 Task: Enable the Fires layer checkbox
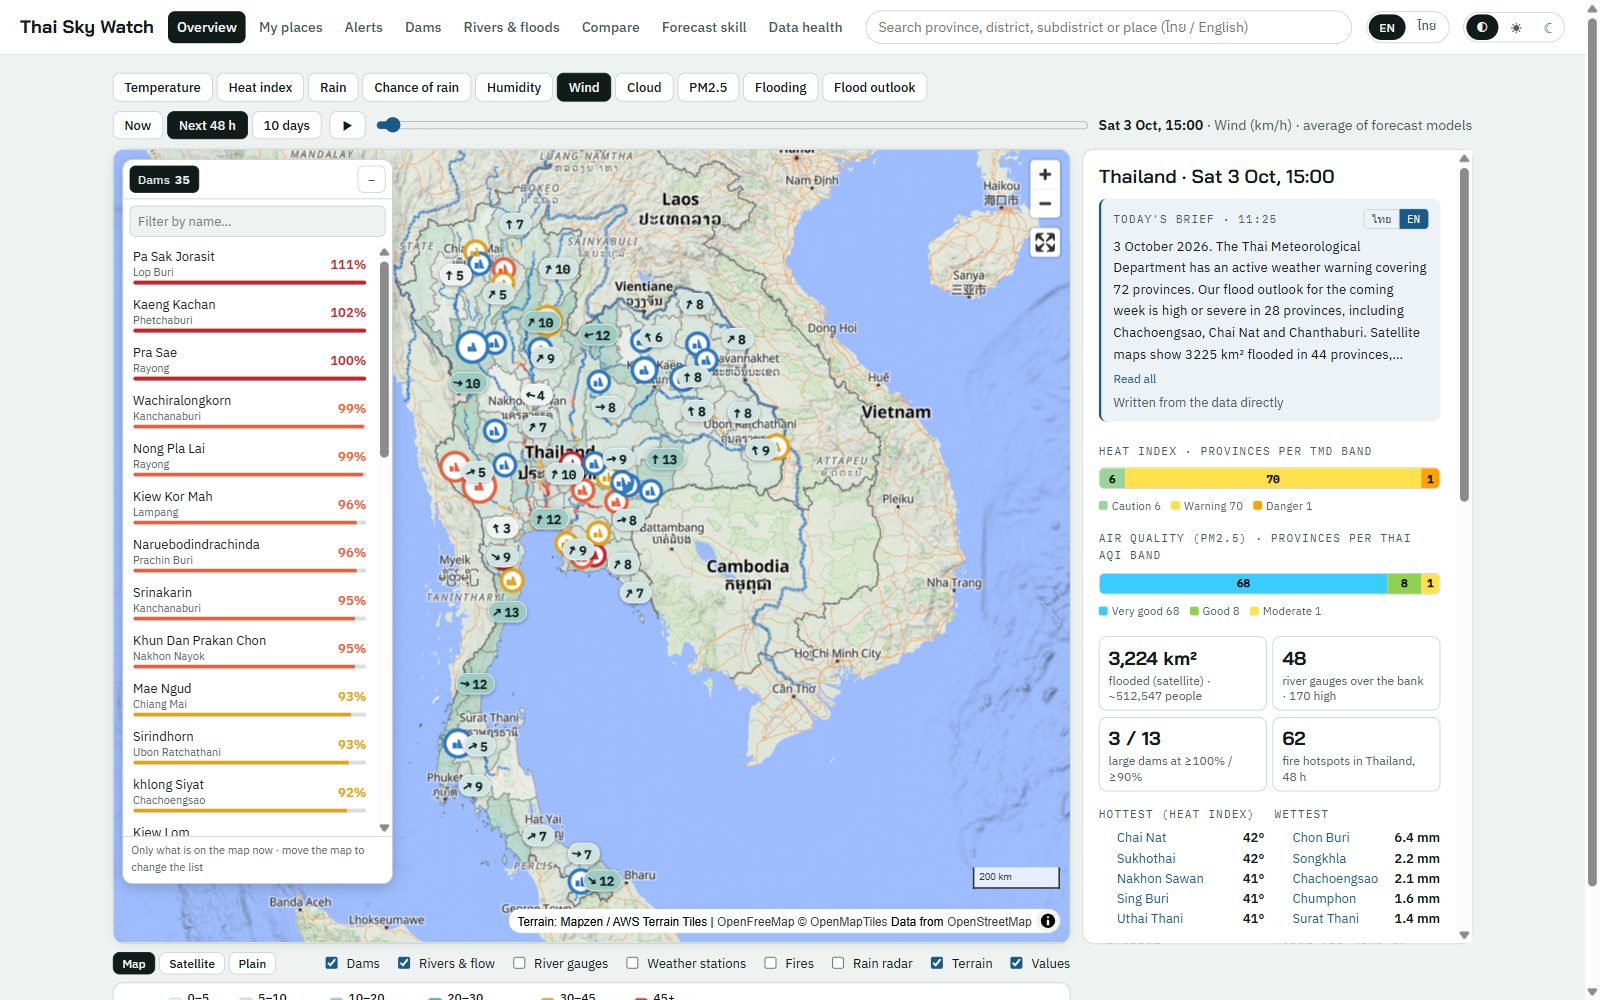click(x=770, y=963)
